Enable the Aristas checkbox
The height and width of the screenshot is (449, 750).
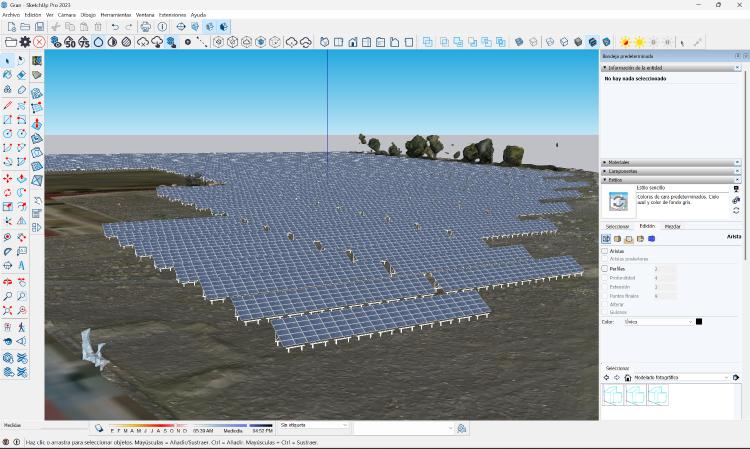pyautogui.click(x=605, y=251)
